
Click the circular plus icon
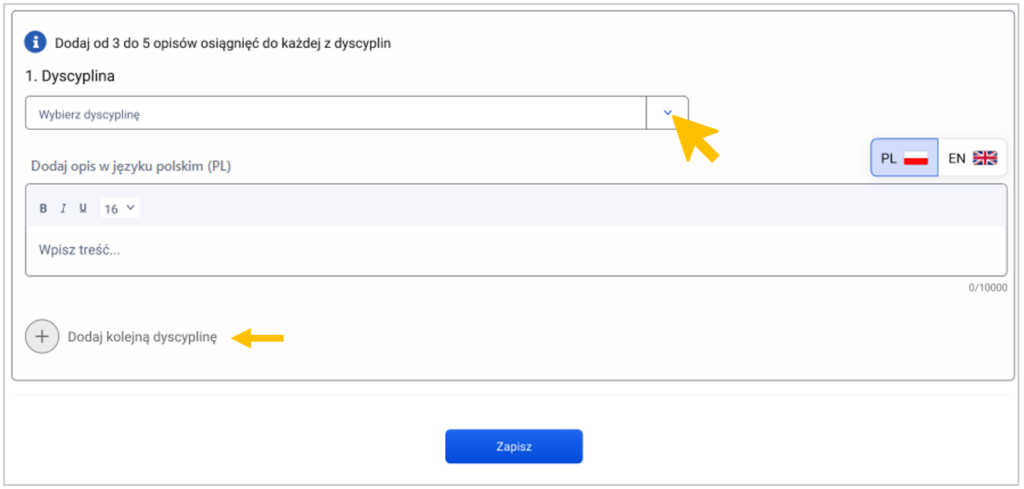point(42,337)
